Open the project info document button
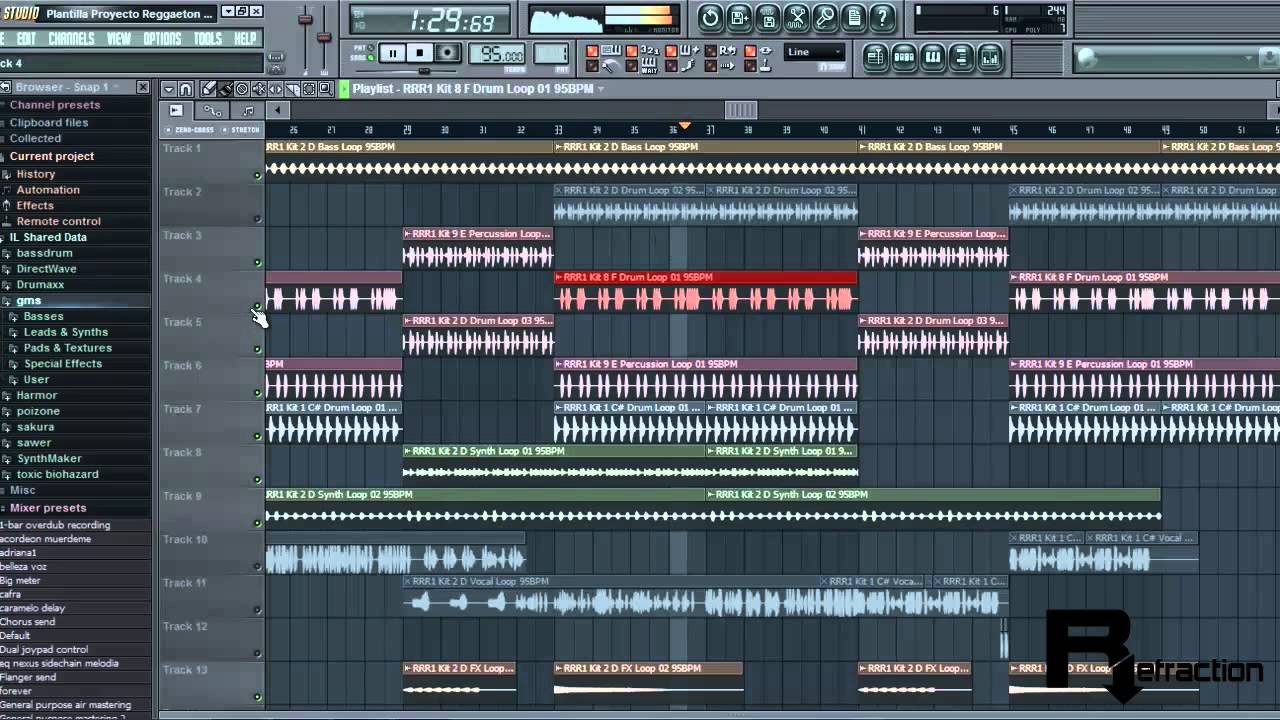Screen dimensions: 1280x720 tap(854, 17)
